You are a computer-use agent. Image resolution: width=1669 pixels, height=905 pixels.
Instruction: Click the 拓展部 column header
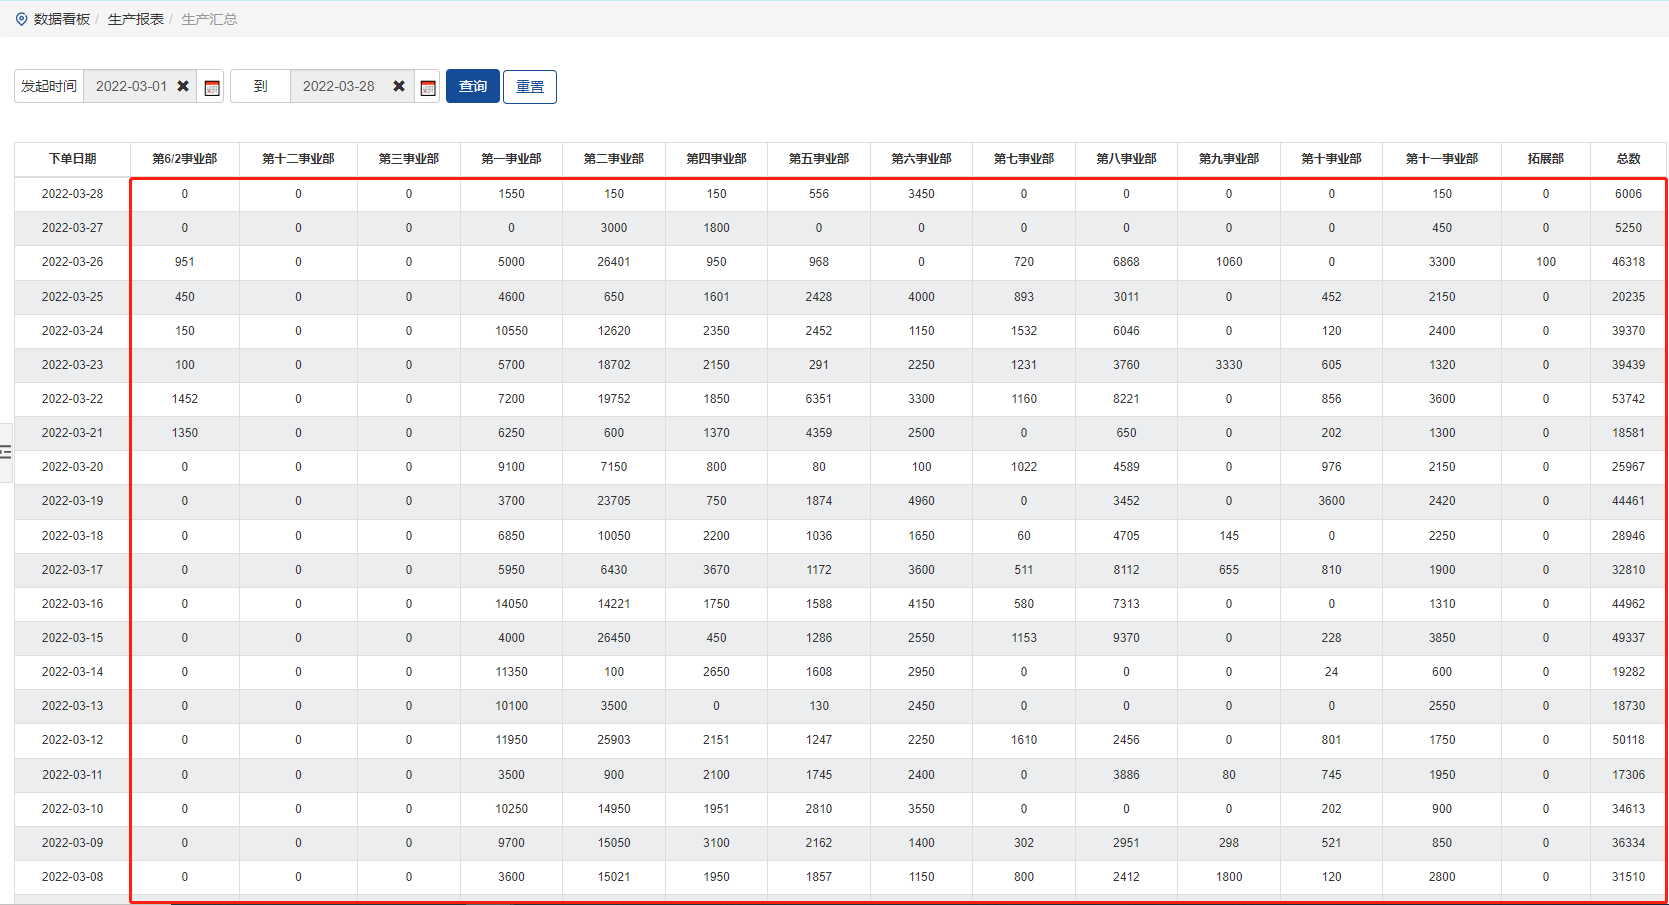click(1545, 159)
